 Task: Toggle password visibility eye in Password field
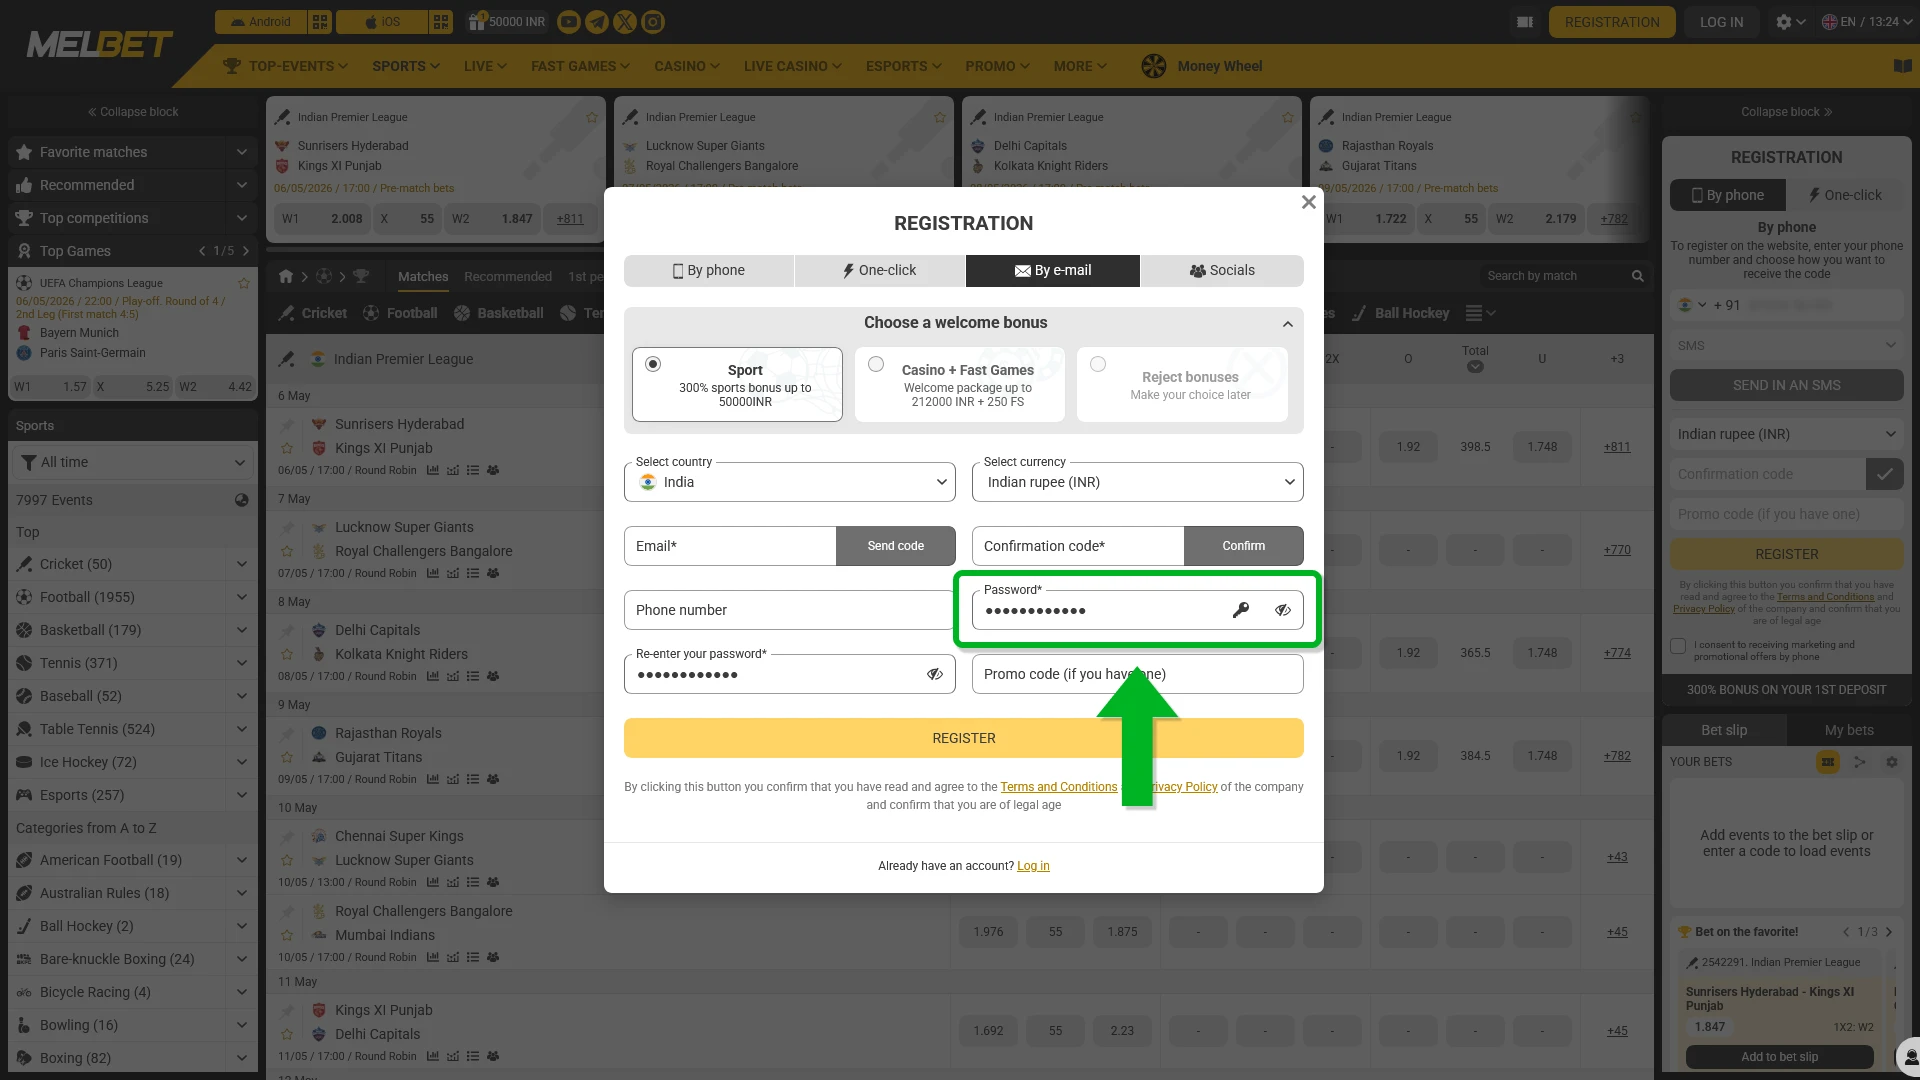click(x=1283, y=610)
